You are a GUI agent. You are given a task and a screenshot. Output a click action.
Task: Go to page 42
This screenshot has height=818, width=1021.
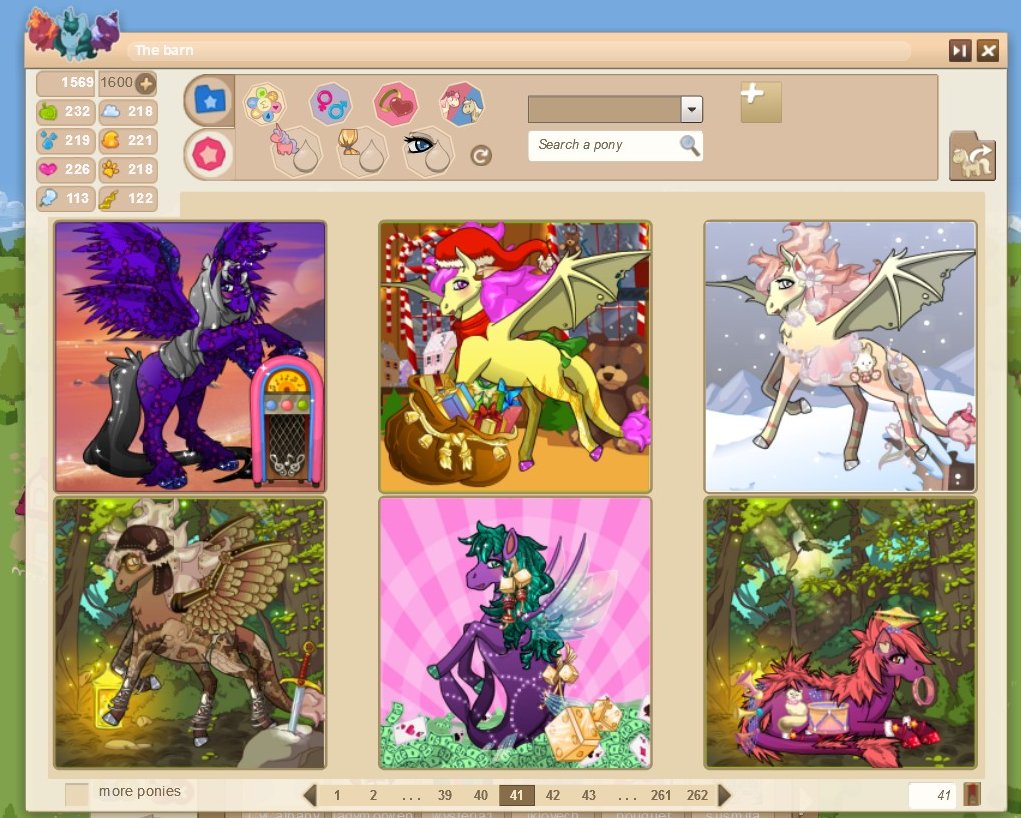[x=553, y=795]
